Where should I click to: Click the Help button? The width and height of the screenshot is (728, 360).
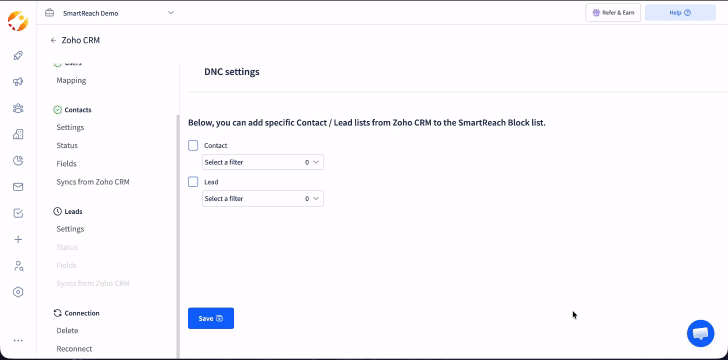pos(680,13)
